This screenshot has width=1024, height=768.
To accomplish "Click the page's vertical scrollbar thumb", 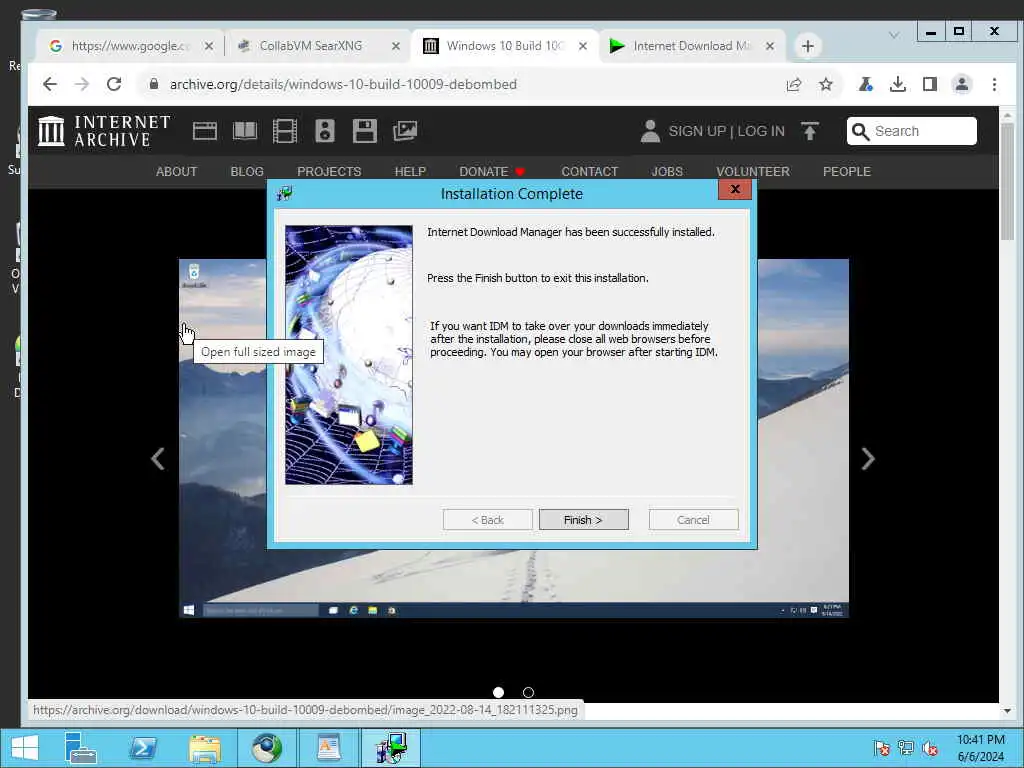I will [1007, 181].
